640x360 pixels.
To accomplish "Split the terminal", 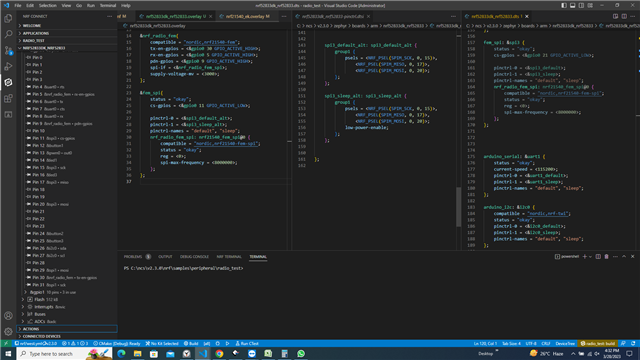I will pos(598,257).
